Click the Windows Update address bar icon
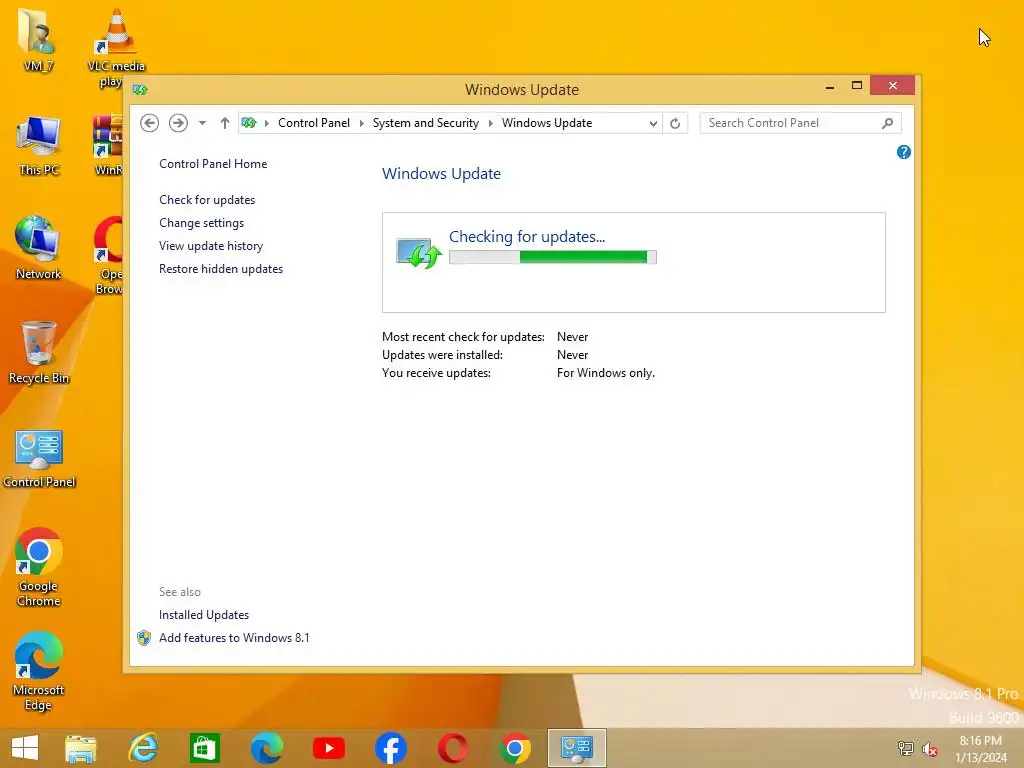Image resolution: width=1024 pixels, height=768 pixels. point(249,123)
